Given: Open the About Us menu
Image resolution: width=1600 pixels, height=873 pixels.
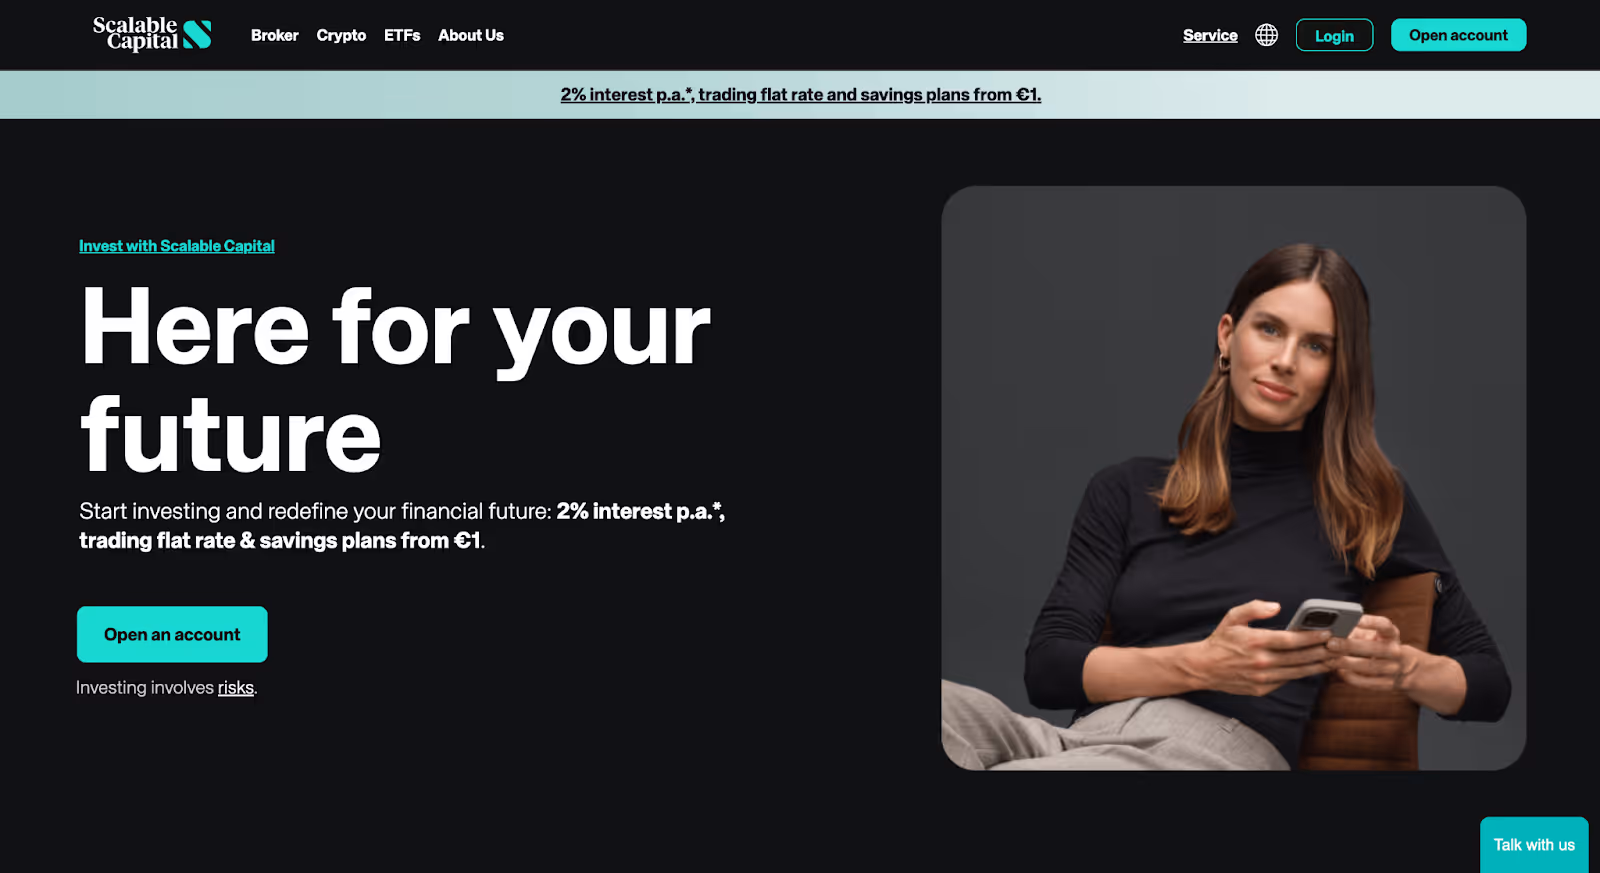Looking at the screenshot, I should (x=471, y=35).
